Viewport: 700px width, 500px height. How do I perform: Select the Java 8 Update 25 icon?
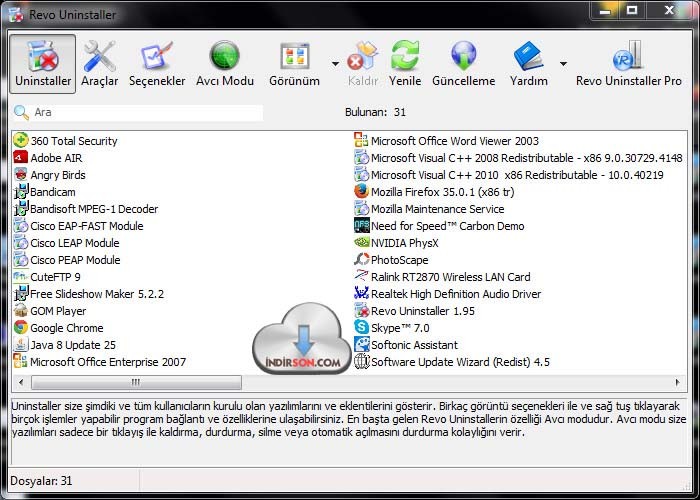pos(21,344)
